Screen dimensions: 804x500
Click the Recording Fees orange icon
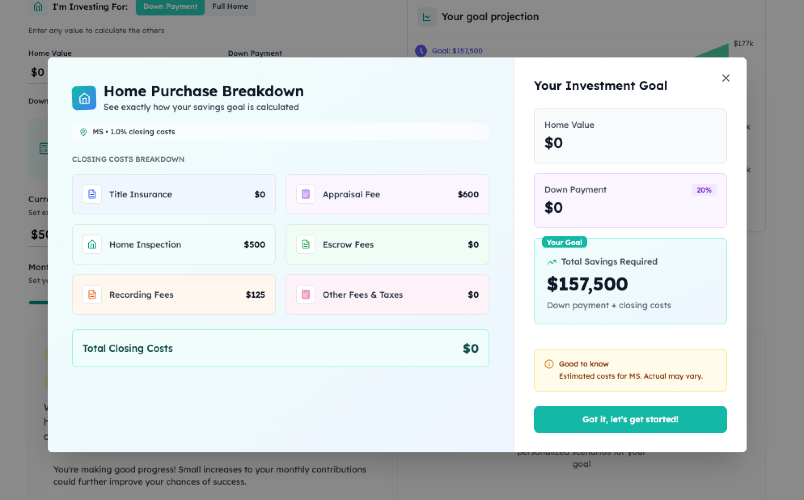92,295
